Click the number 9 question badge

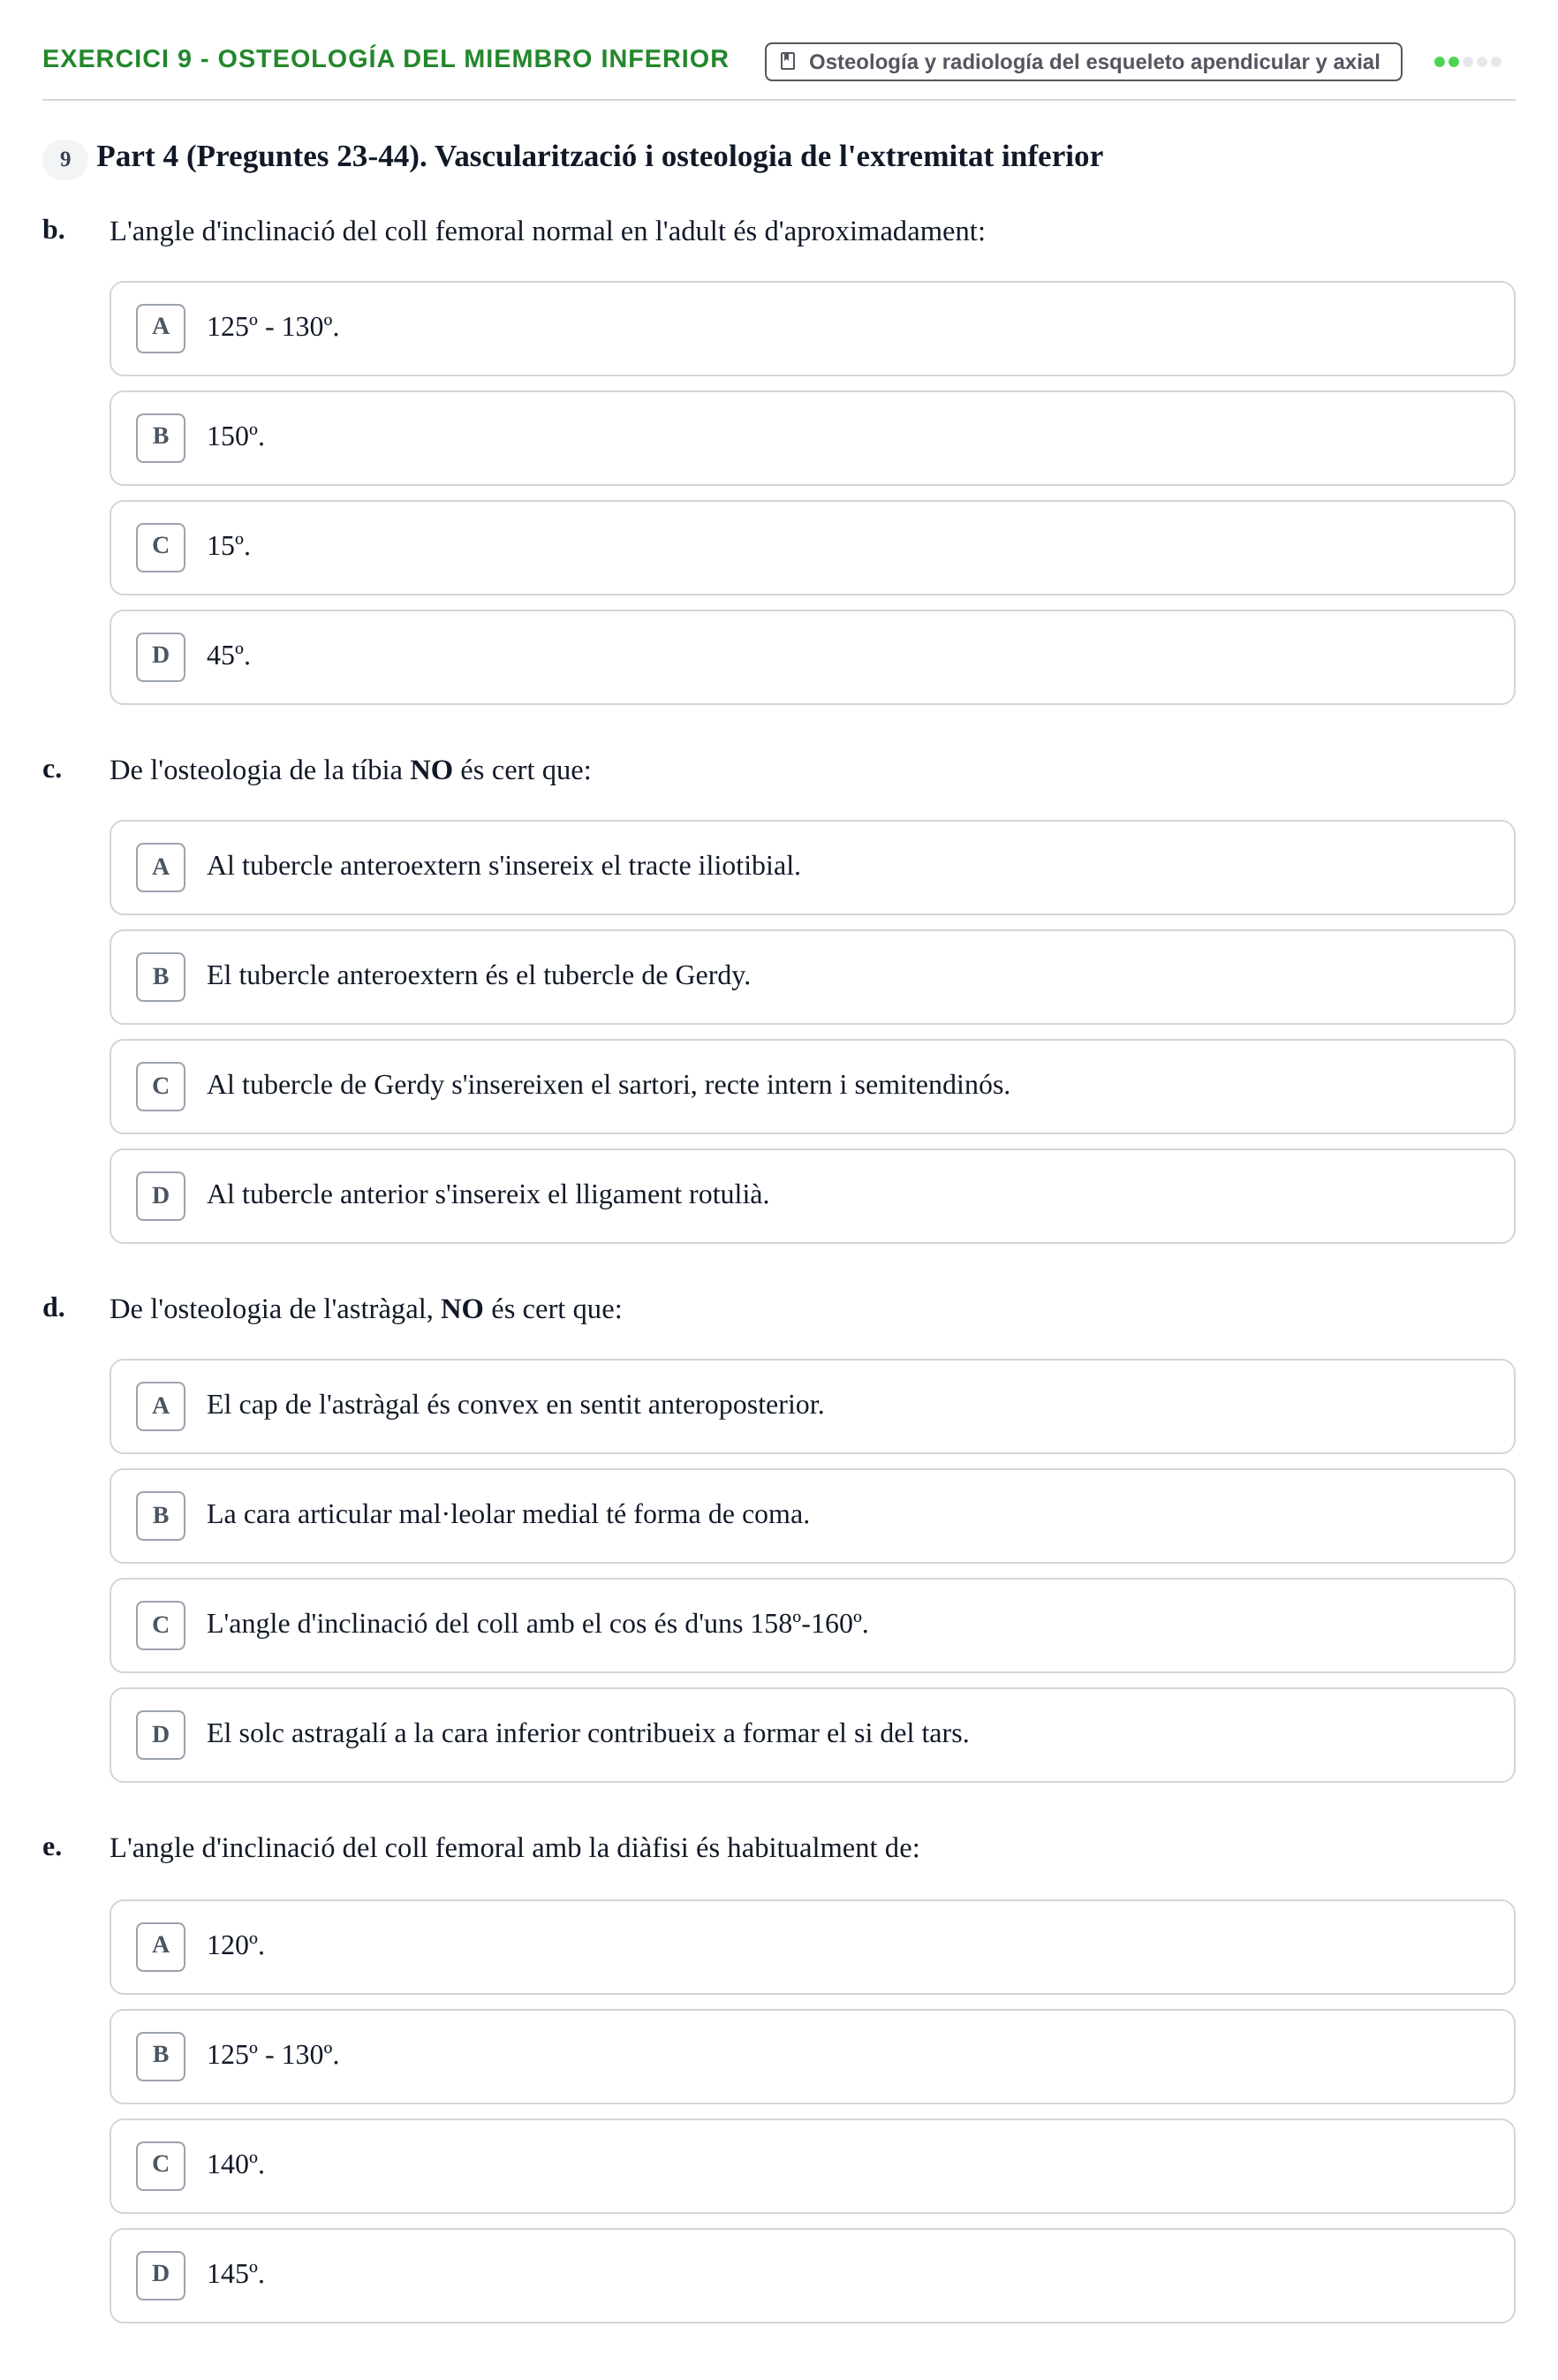click(x=65, y=159)
